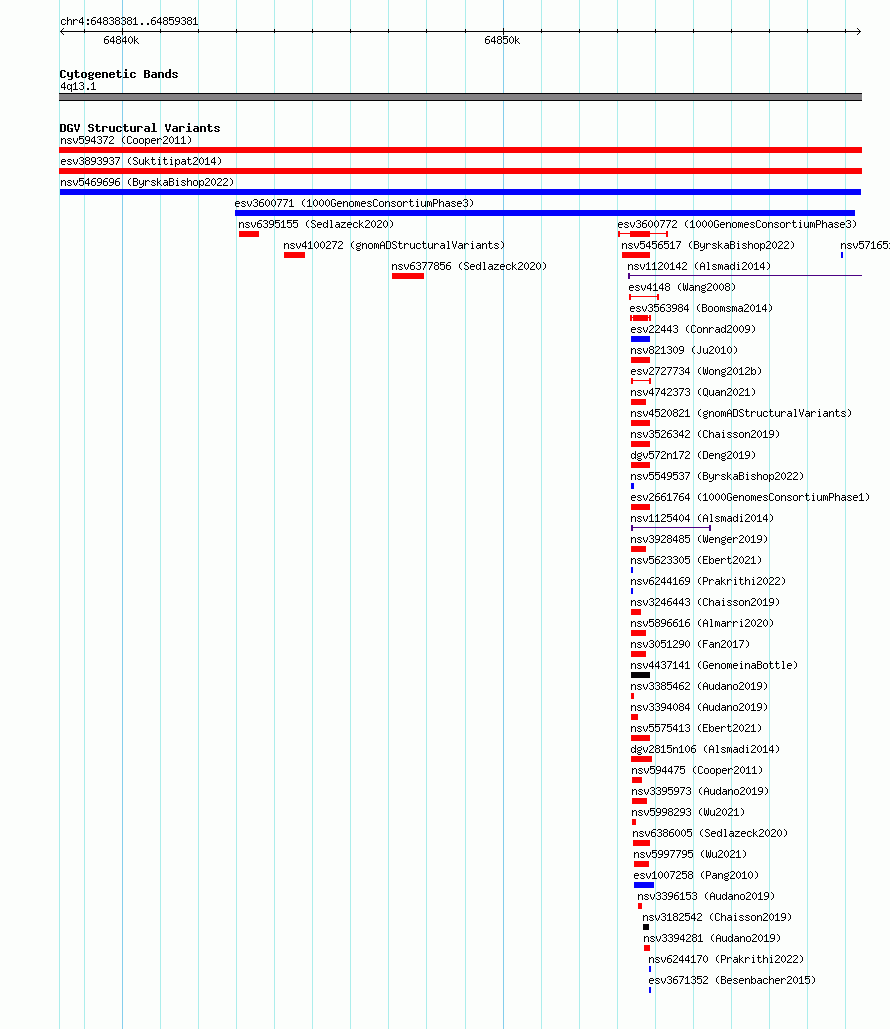
Task: Click esv22443 (Conrad2009) label
Action: click(693, 329)
